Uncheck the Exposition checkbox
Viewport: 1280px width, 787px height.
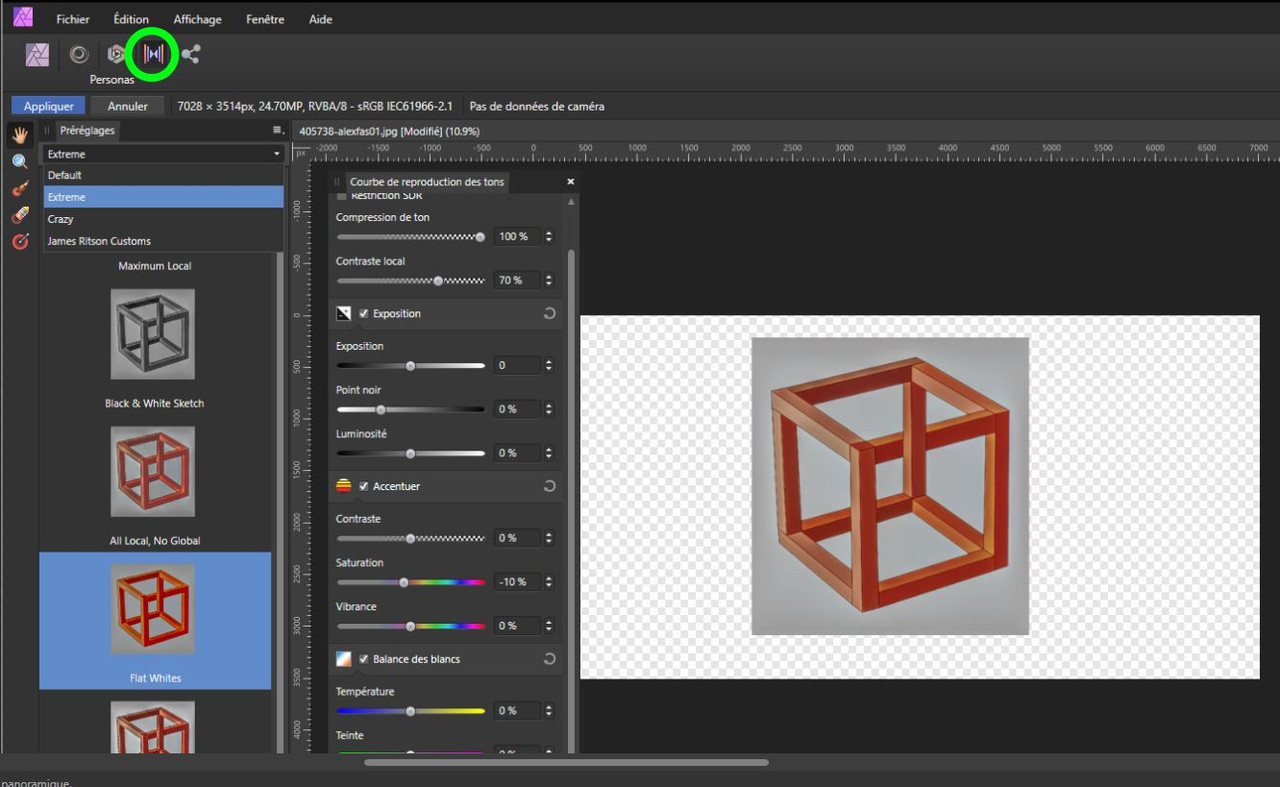tap(364, 314)
